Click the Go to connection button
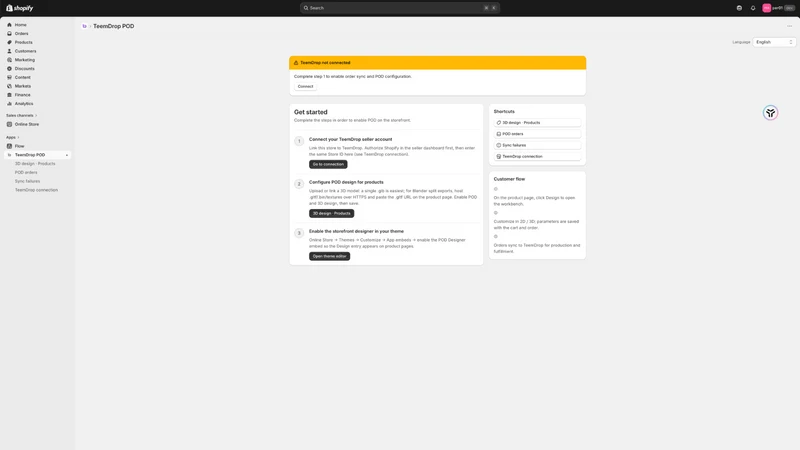This screenshot has width=800, height=450. [328, 164]
